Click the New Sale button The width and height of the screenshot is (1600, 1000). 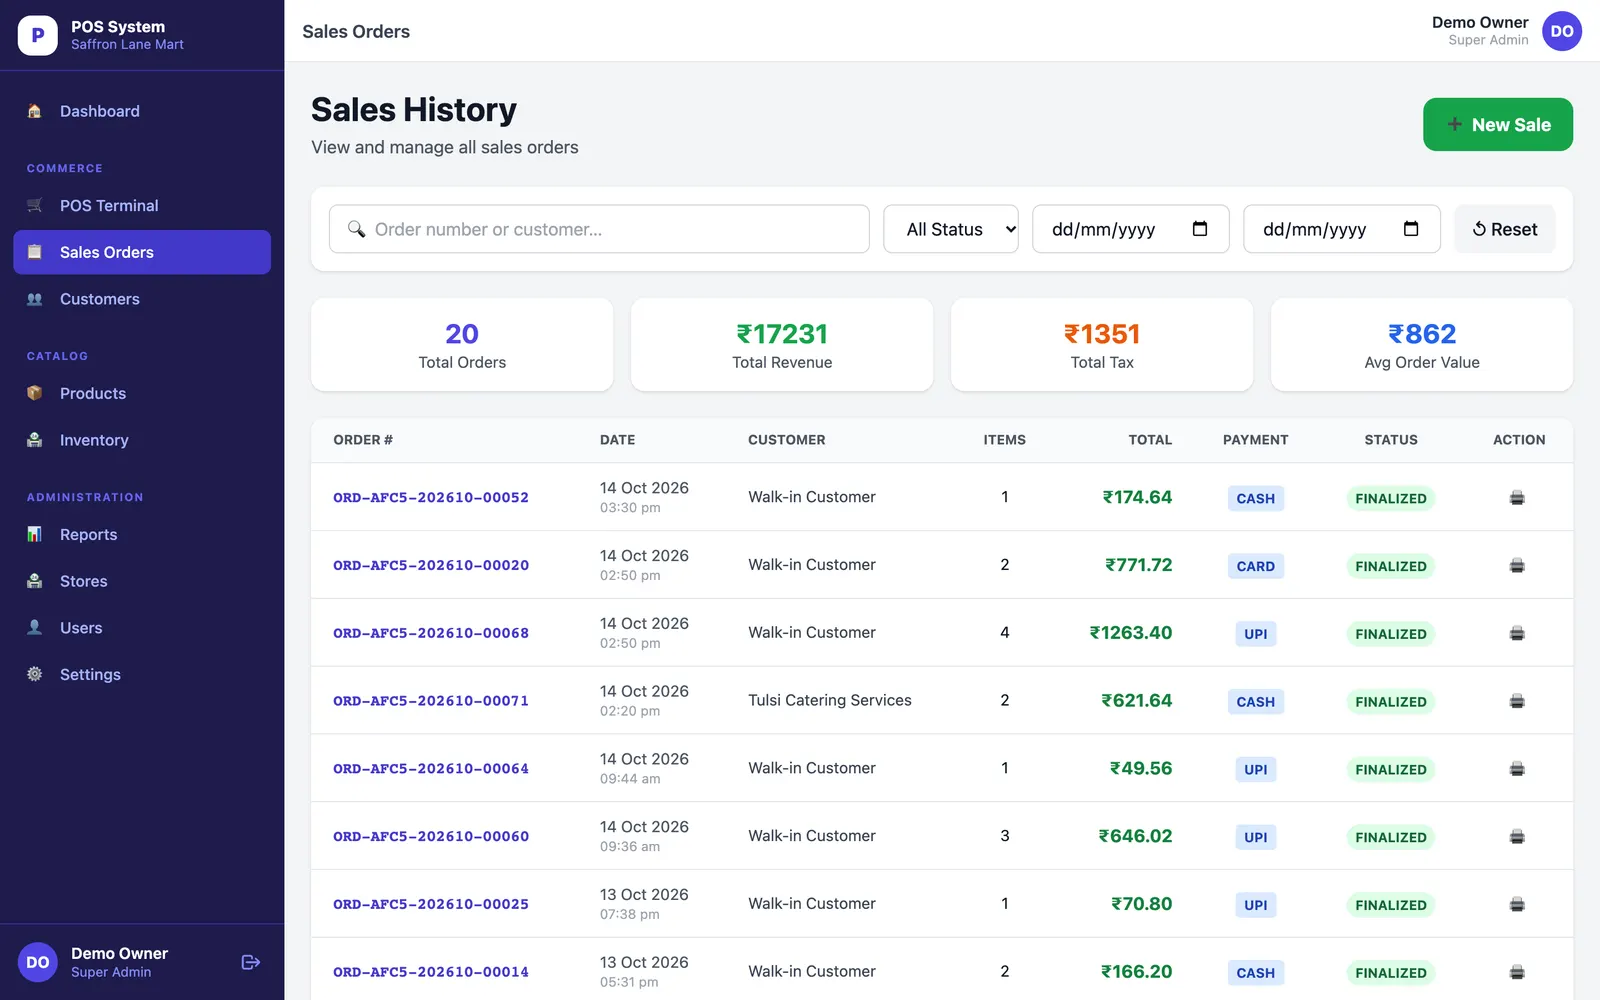pos(1497,125)
